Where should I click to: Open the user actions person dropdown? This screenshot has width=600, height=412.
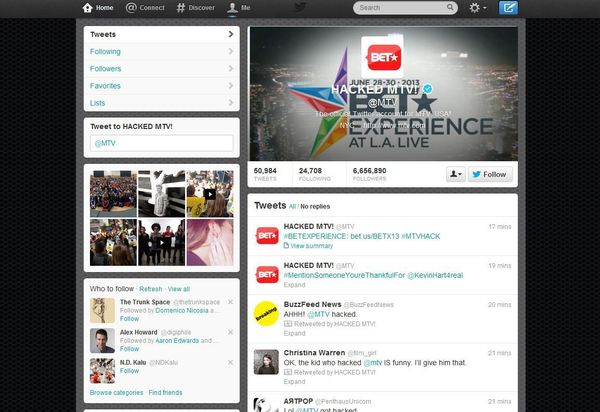click(455, 174)
